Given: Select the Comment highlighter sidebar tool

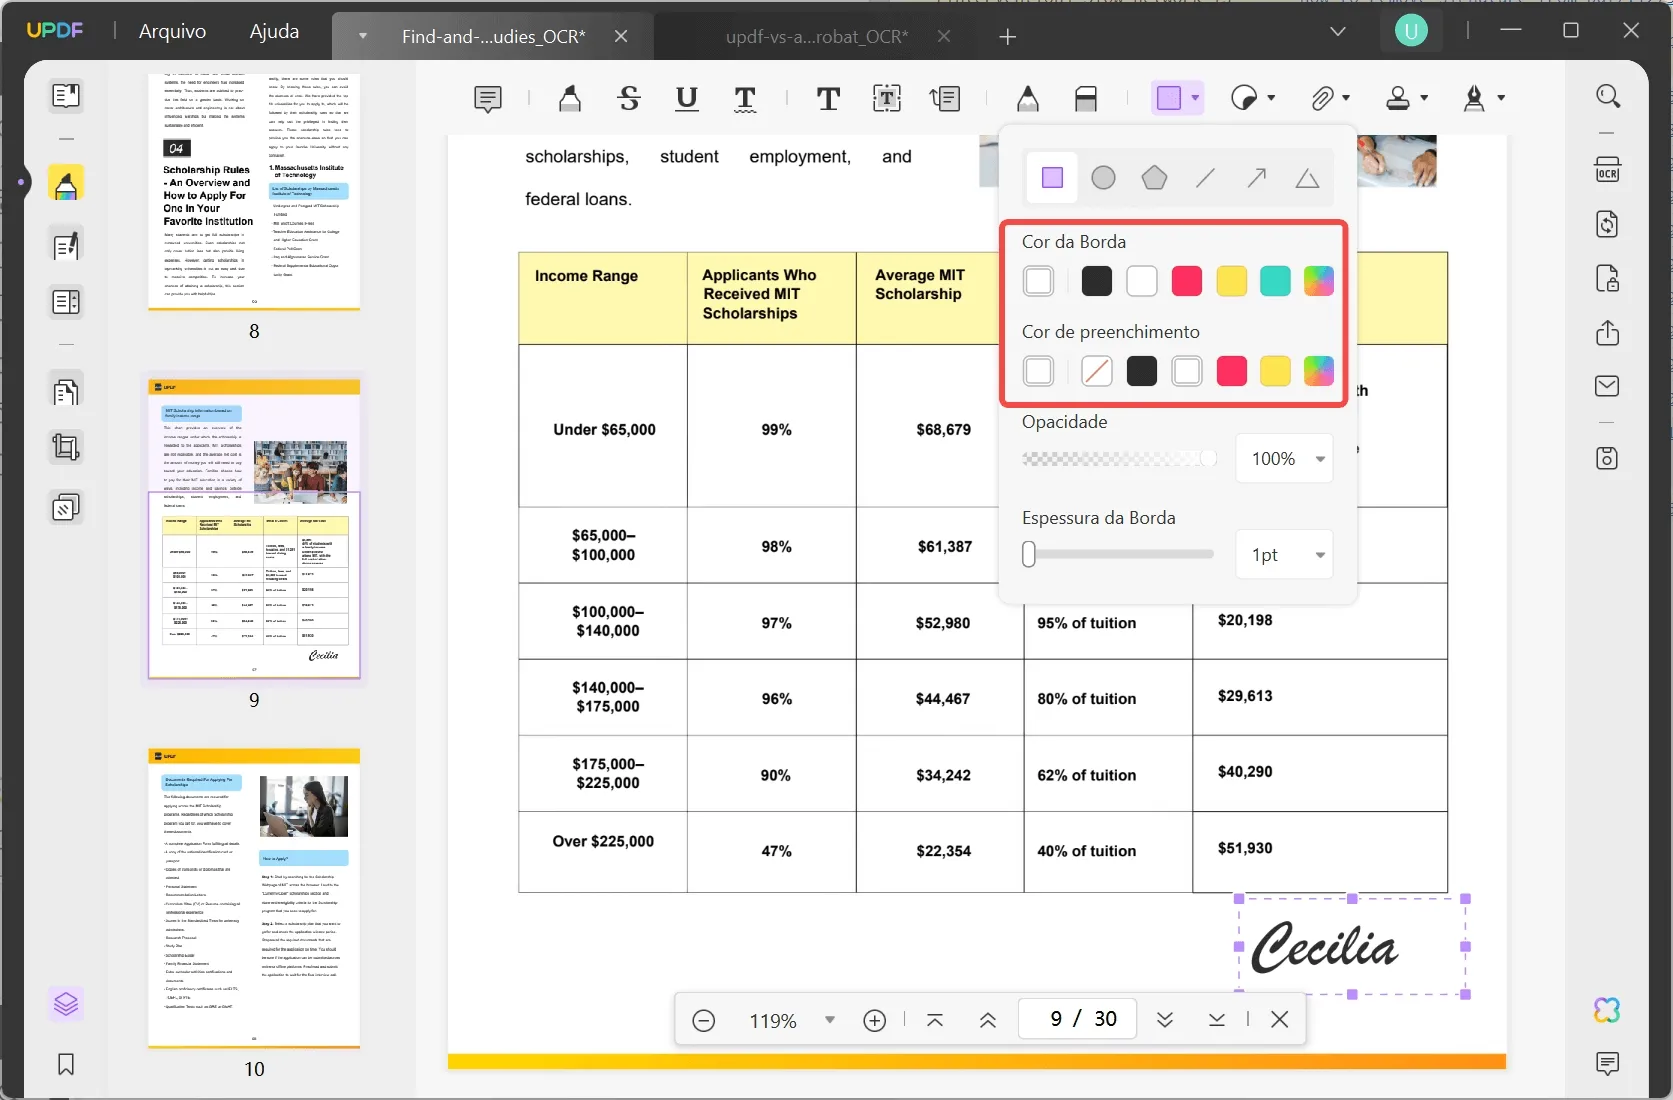Looking at the screenshot, I should 66,184.
